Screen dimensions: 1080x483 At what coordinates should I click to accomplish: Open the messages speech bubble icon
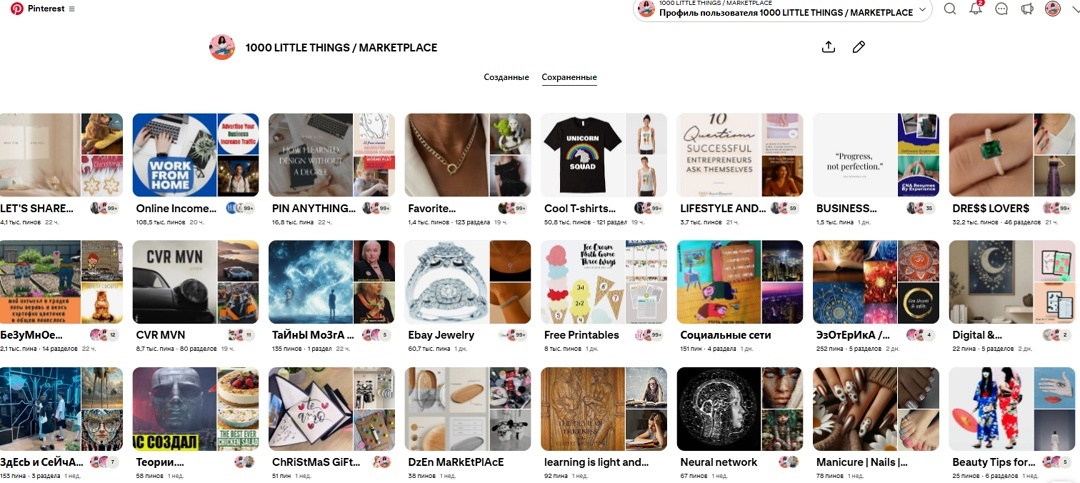click(1001, 10)
